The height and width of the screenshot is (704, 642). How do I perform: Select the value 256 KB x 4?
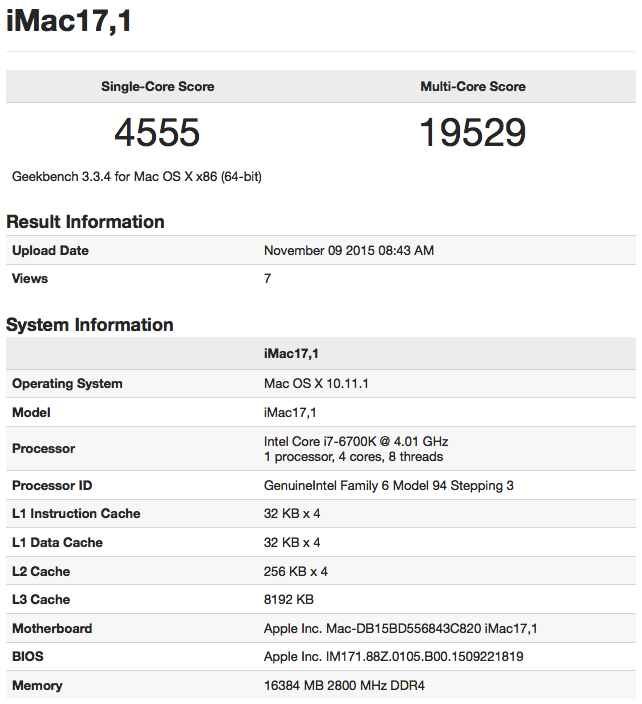pos(296,572)
